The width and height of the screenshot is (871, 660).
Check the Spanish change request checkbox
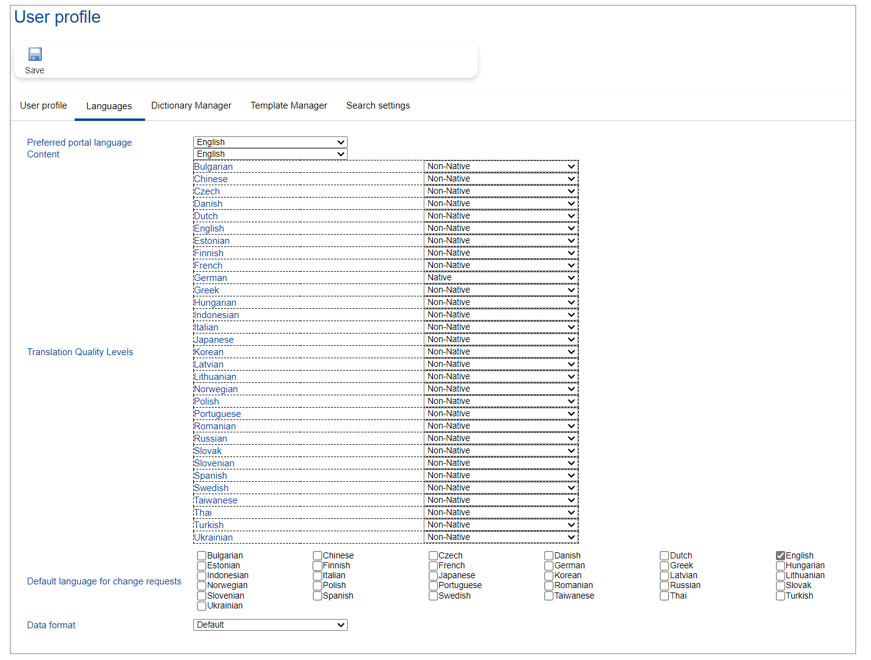click(318, 596)
